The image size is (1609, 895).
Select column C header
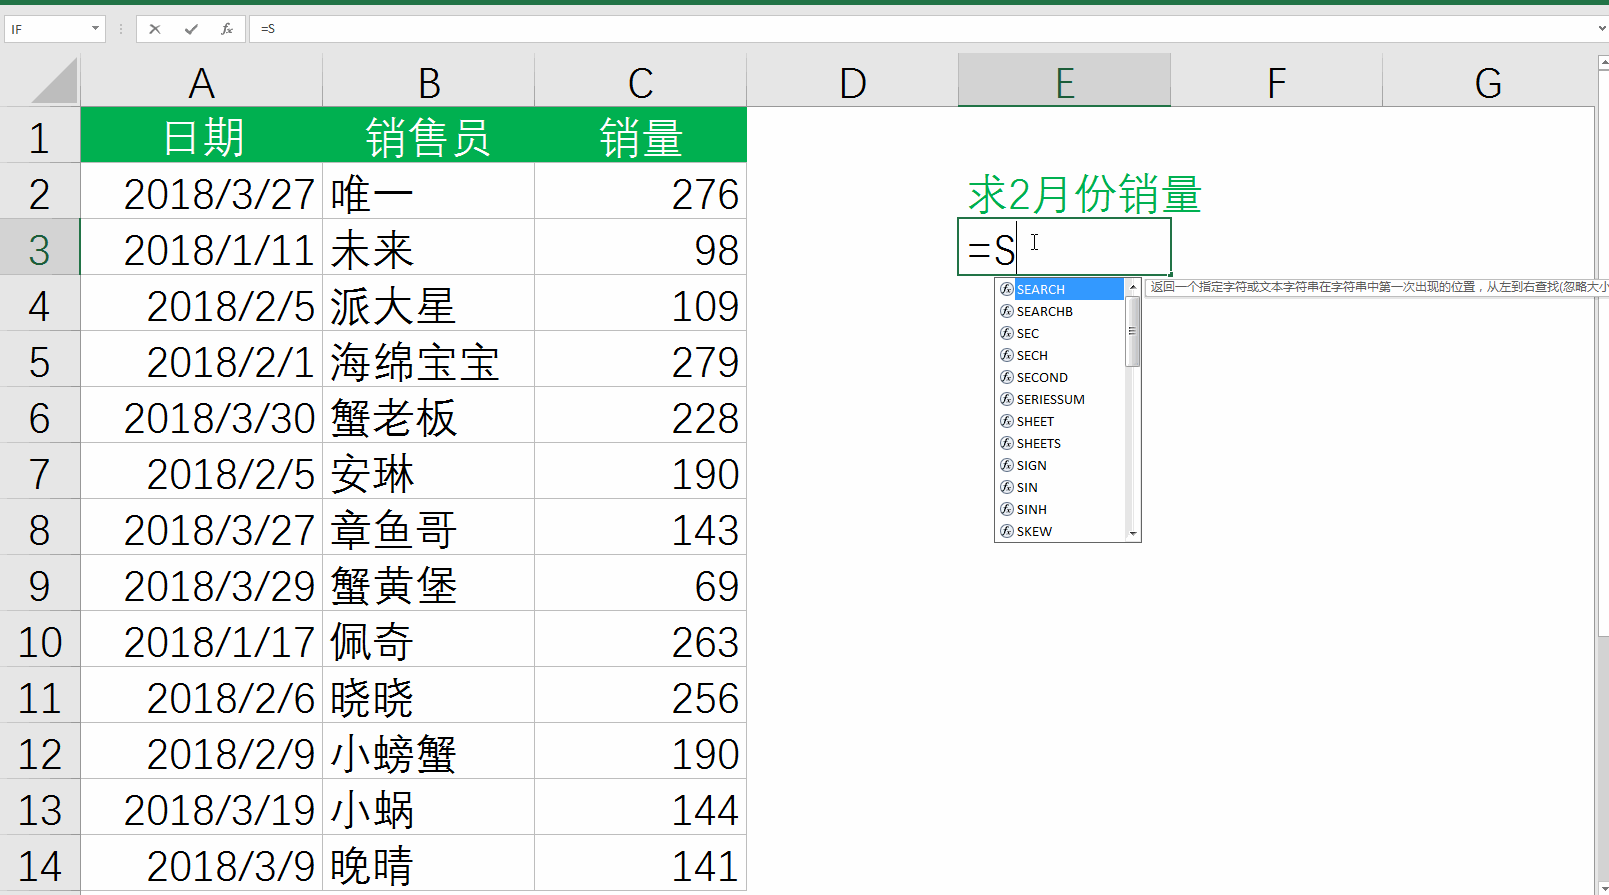pos(641,81)
